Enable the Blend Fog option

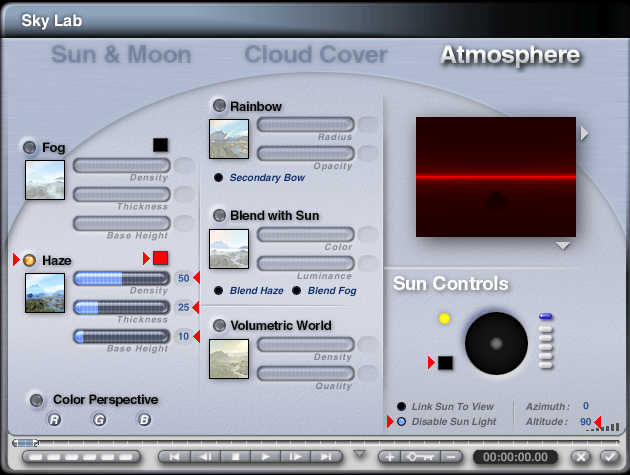click(x=297, y=290)
